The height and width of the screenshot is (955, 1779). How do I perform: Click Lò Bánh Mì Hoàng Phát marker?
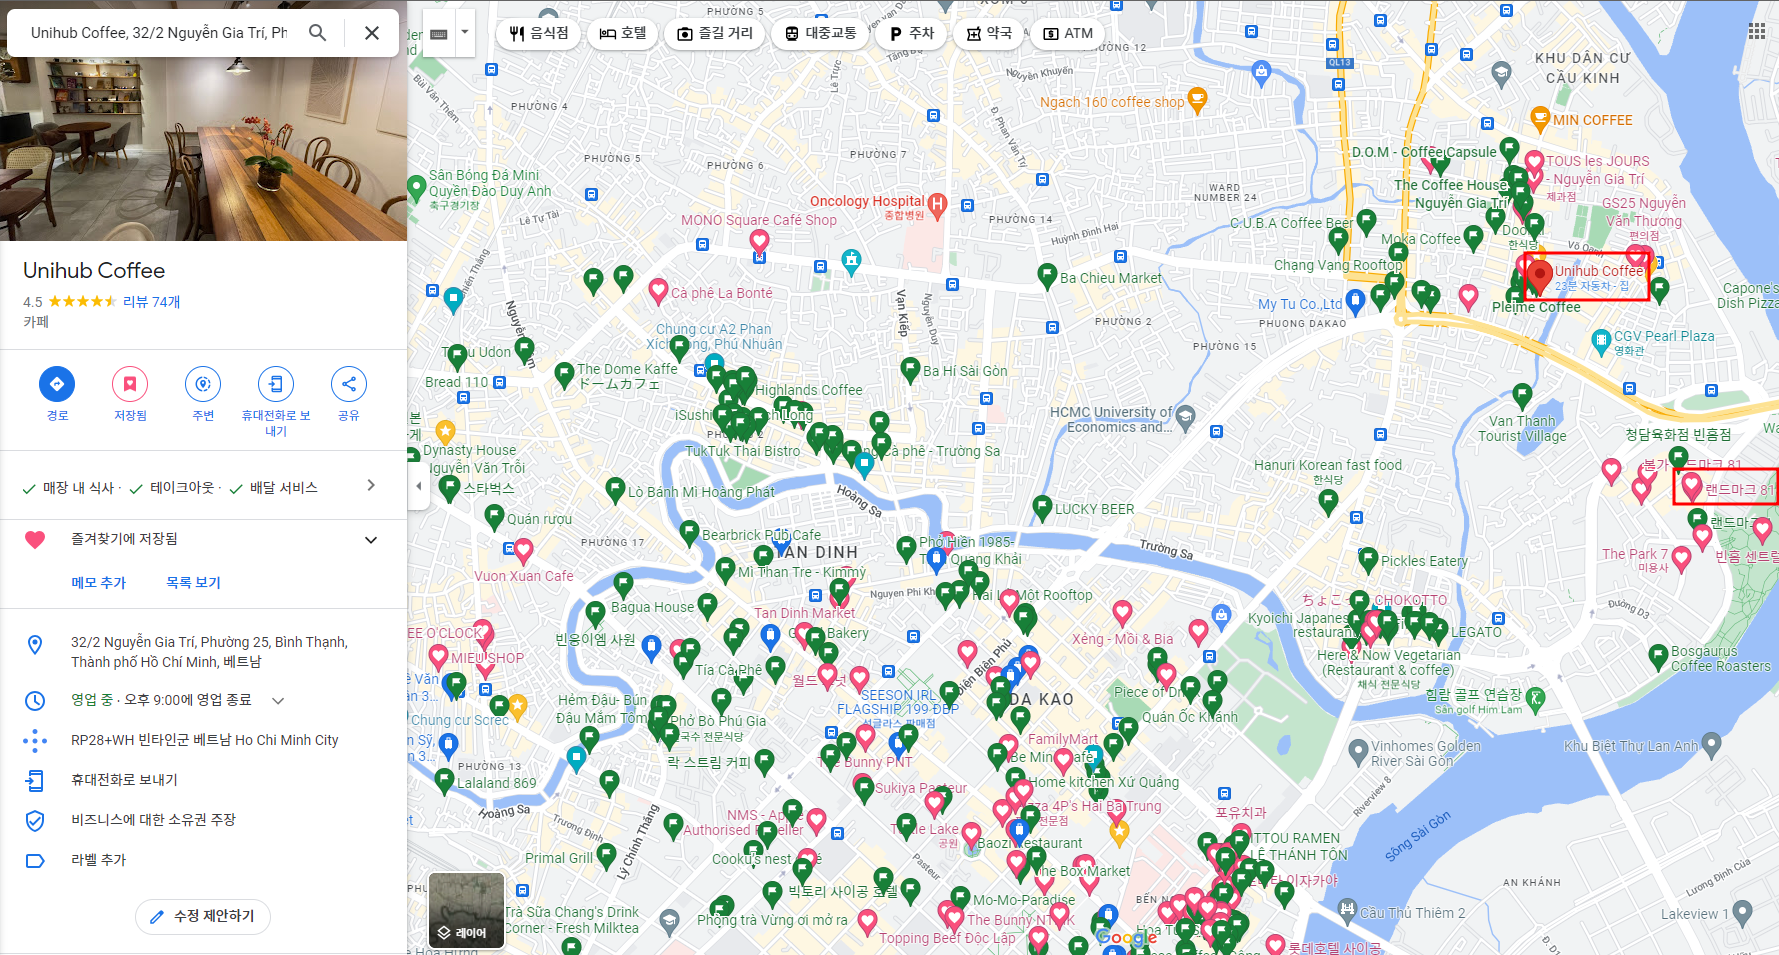(616, 489)
